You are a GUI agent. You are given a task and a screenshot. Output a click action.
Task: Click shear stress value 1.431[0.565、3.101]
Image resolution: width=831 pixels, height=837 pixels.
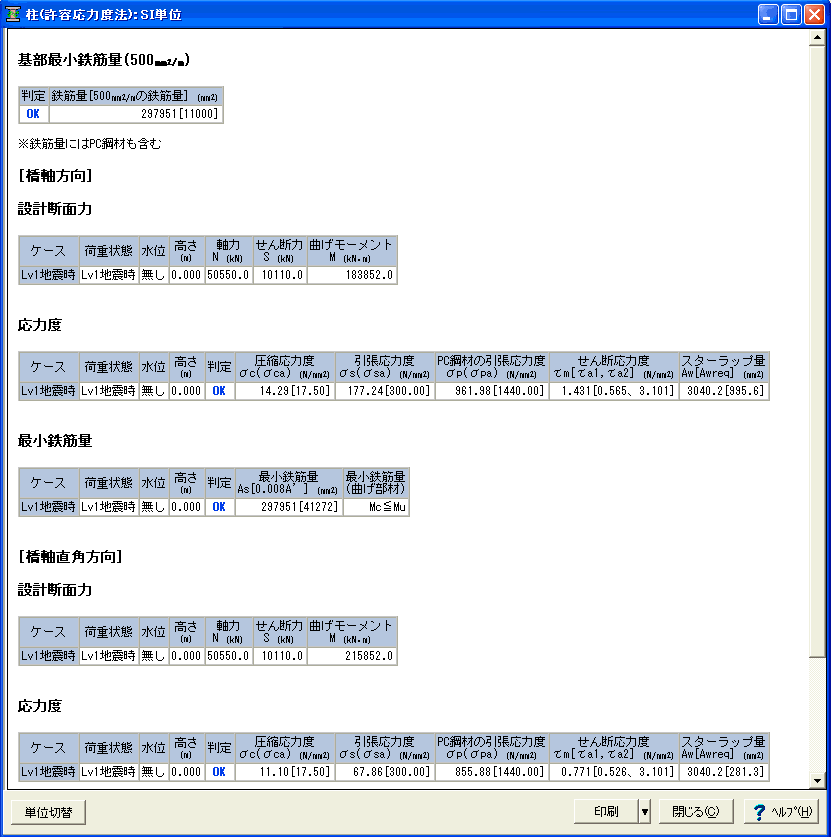click(614, 391)
